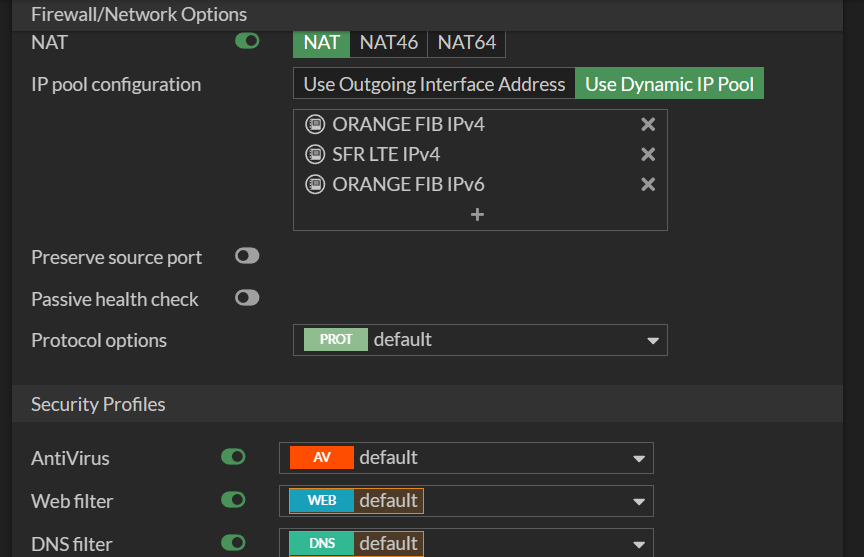Click the orange AV profile badge
Viewport: 864px width, 557px height.
tap(321, 458)
